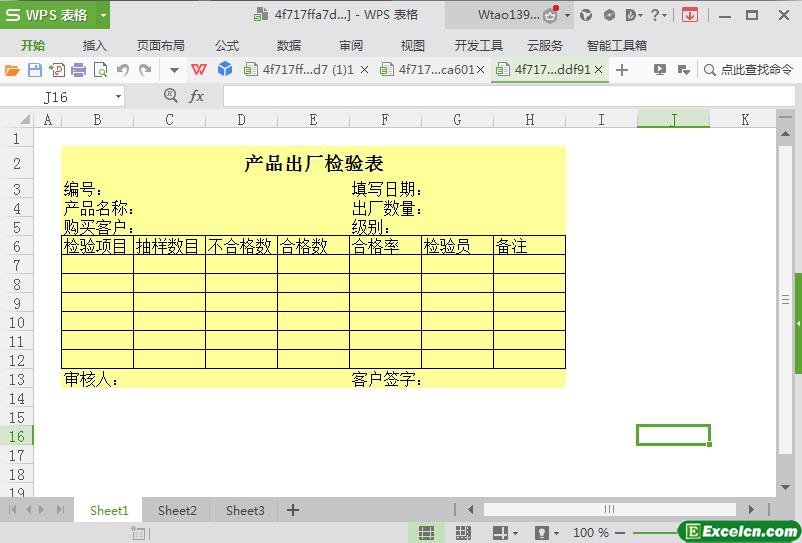Expand the quick access toolbar customize arrow
Screen dimensions: 802x543
174,70
